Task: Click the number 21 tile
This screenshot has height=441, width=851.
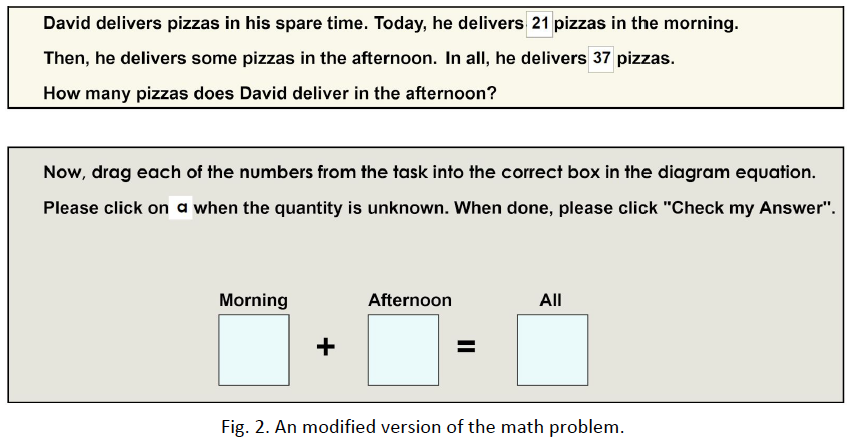Action: [539, 23]
